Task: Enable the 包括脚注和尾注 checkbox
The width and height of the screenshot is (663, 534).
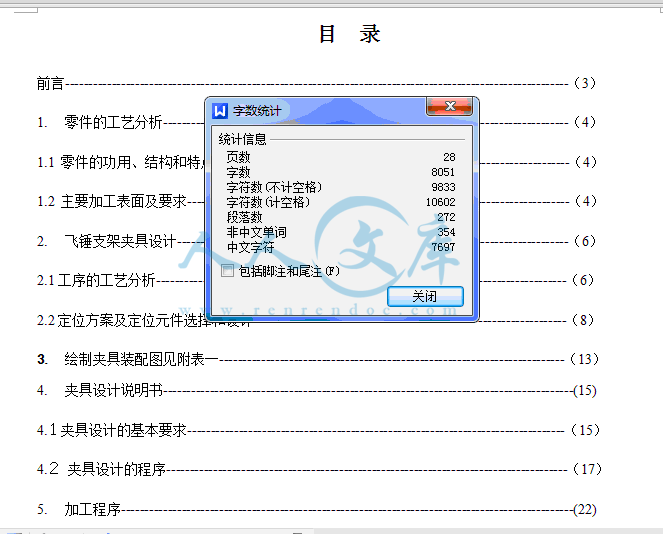Action: coord(228,271)
